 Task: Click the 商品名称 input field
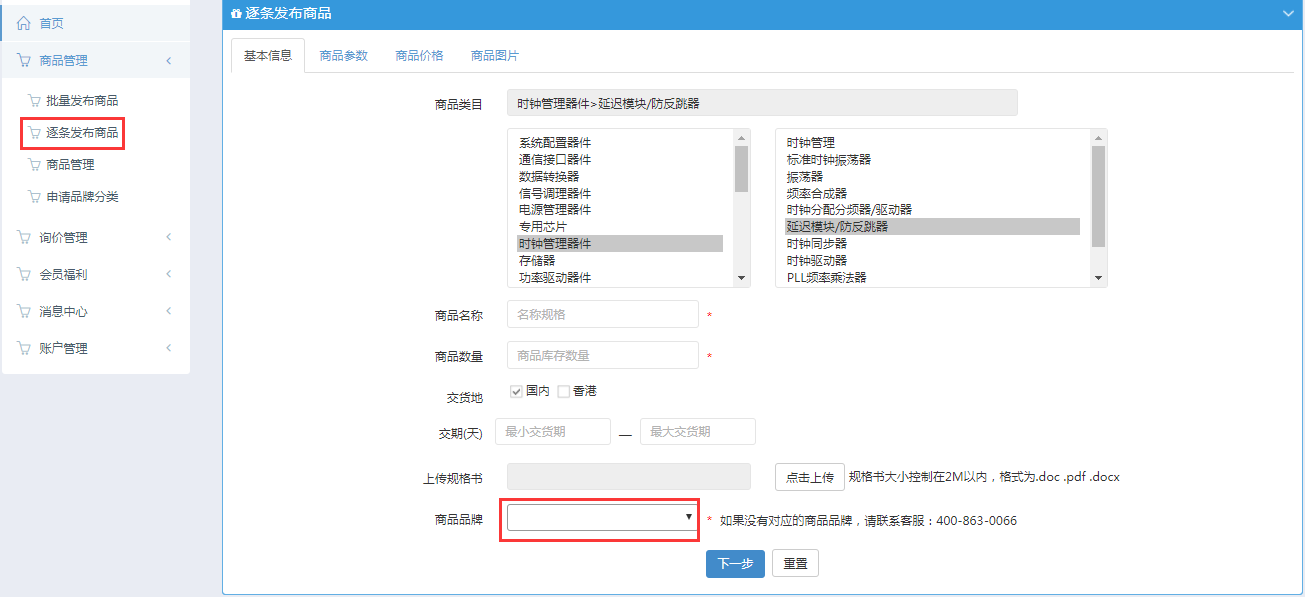pyautogui.click(x=602, y=315)
